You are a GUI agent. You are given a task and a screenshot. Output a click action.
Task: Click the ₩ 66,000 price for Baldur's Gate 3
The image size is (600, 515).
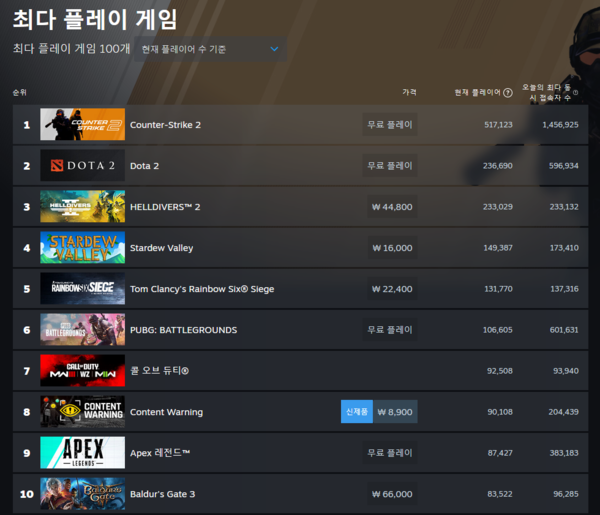click(x=392, y=494)
